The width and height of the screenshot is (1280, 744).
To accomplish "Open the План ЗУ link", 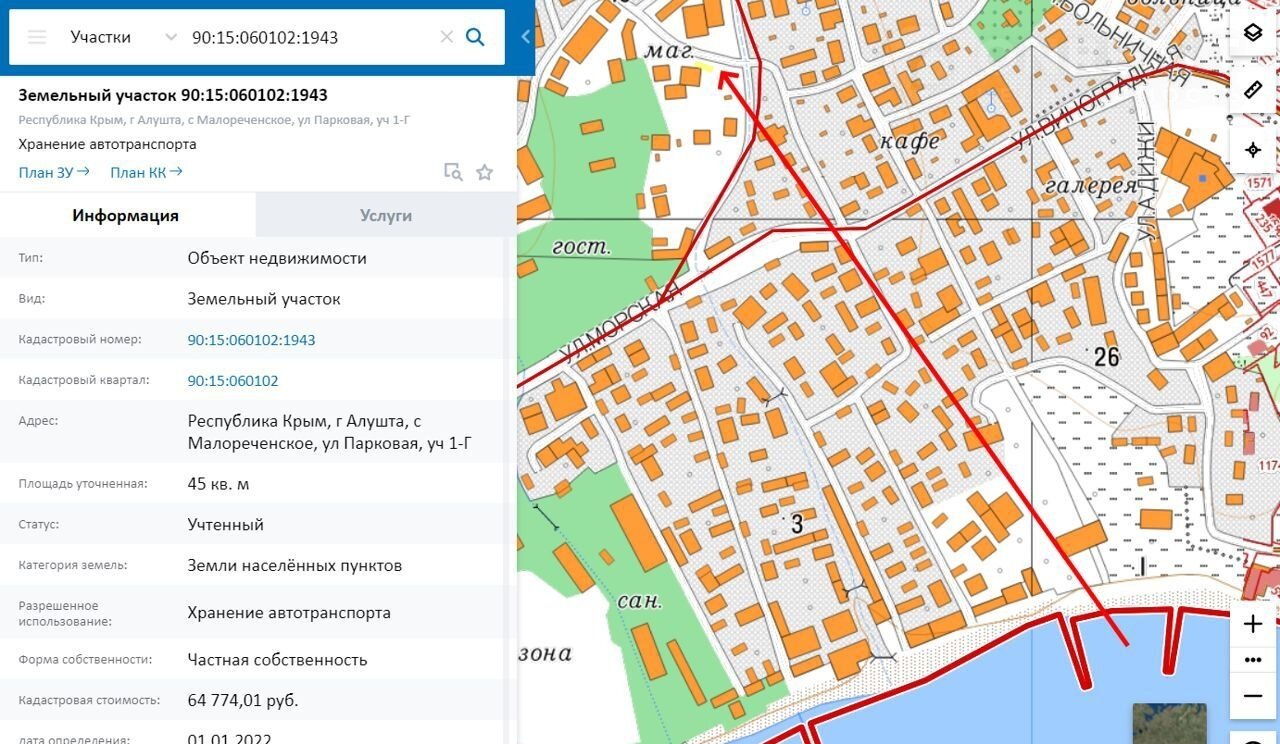I will pyautogui.click(x=54, y=172).
